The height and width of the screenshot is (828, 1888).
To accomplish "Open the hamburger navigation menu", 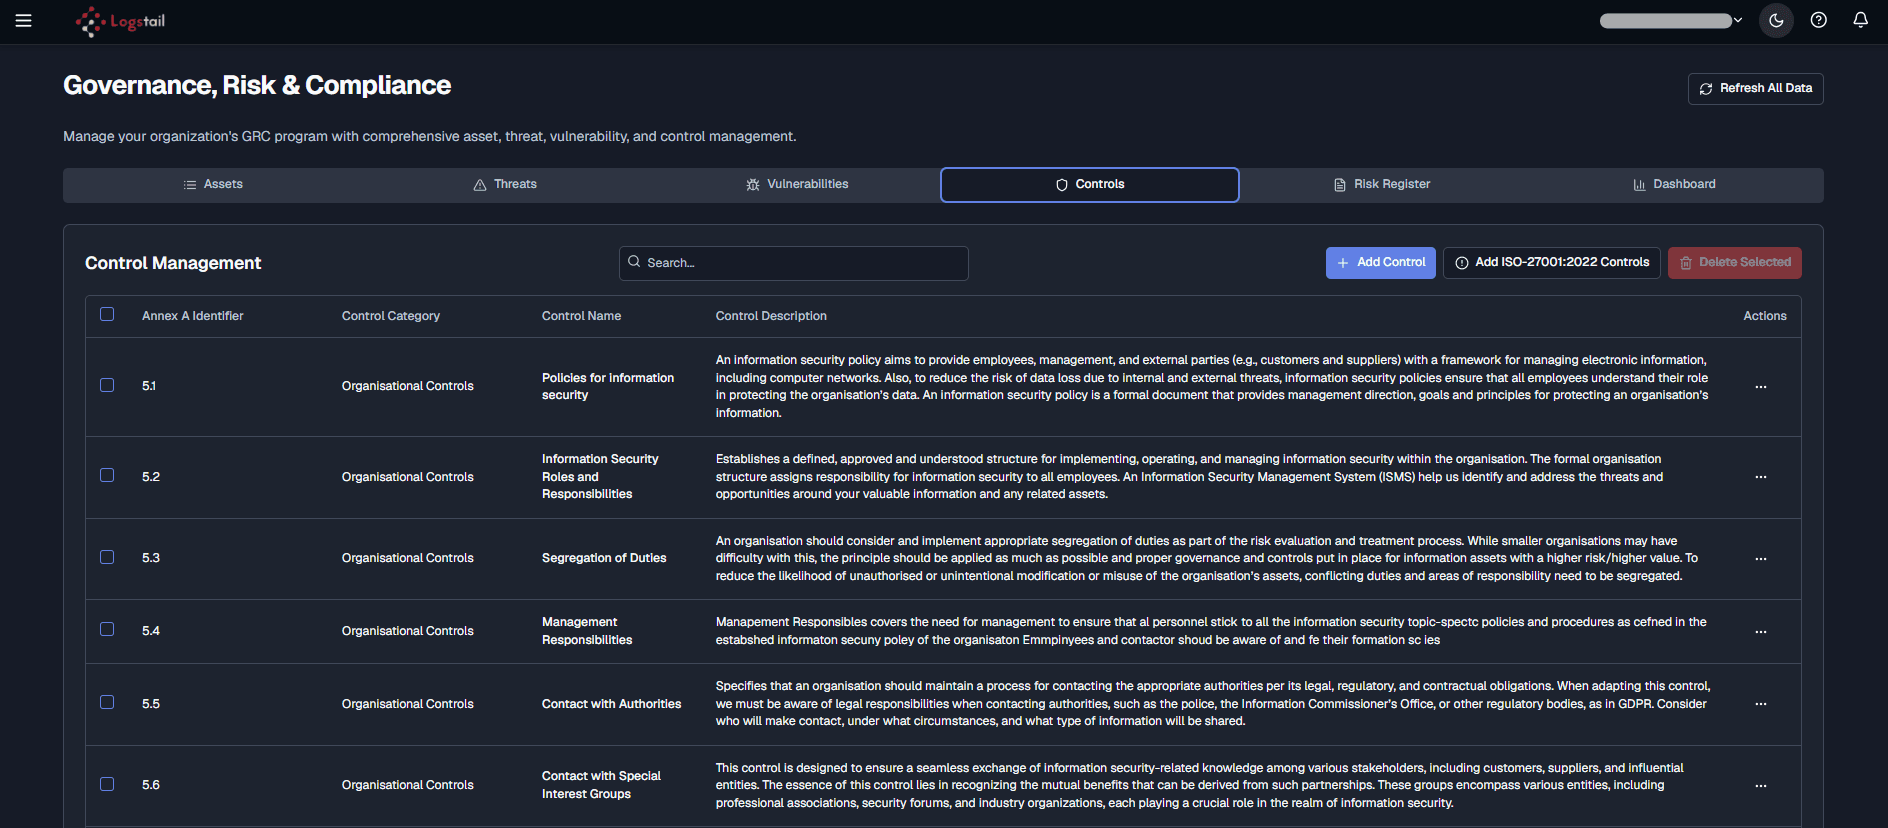I will pyautogui.click(x=24, y=21).
